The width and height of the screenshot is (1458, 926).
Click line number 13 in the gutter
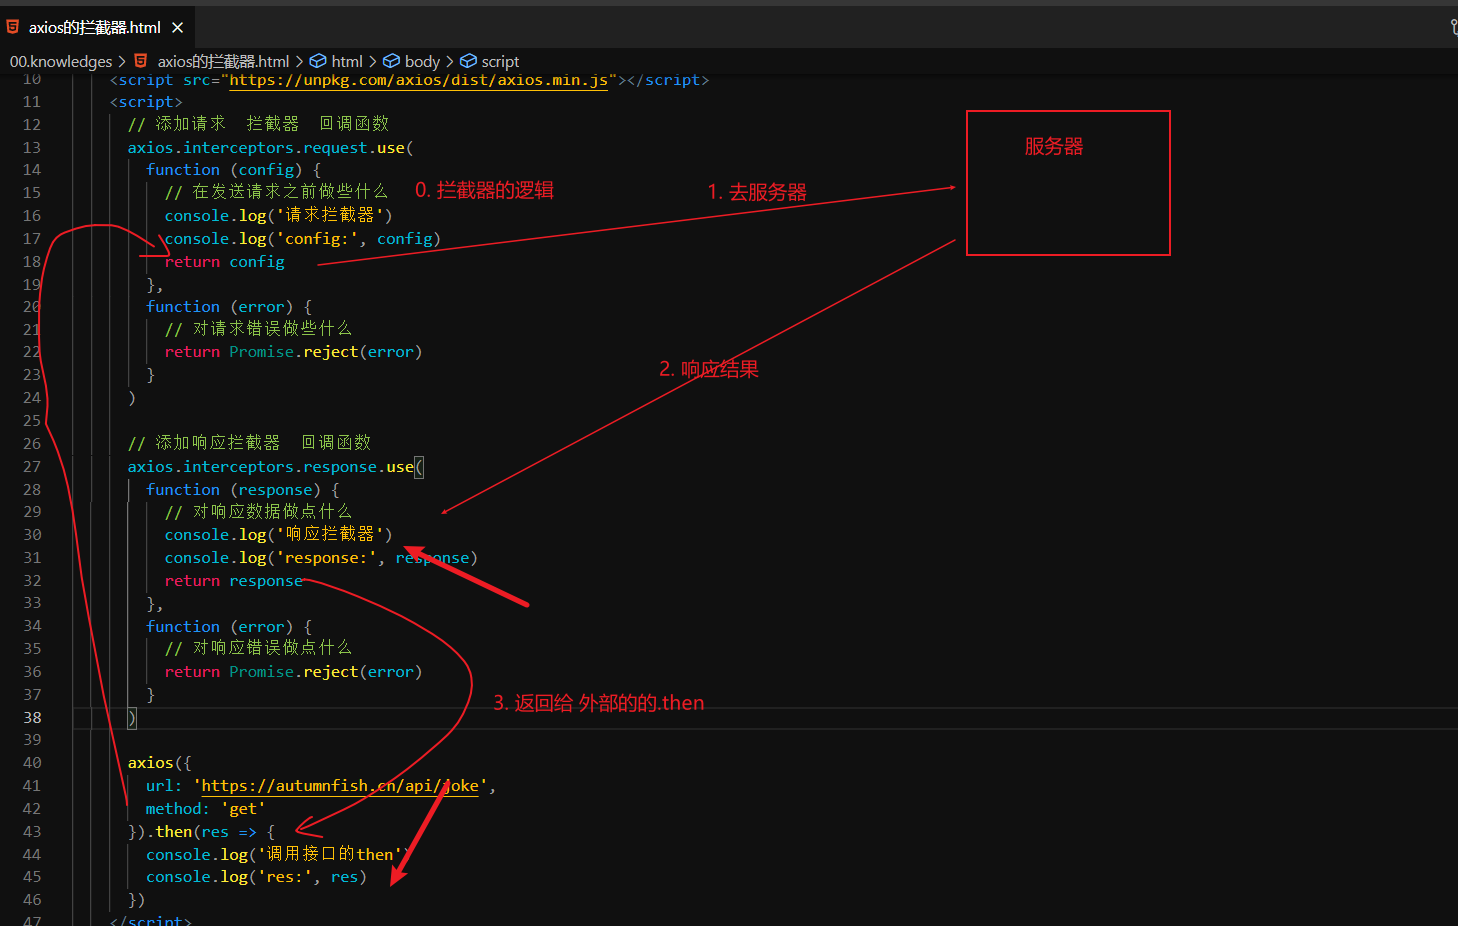tap(32, 148)
